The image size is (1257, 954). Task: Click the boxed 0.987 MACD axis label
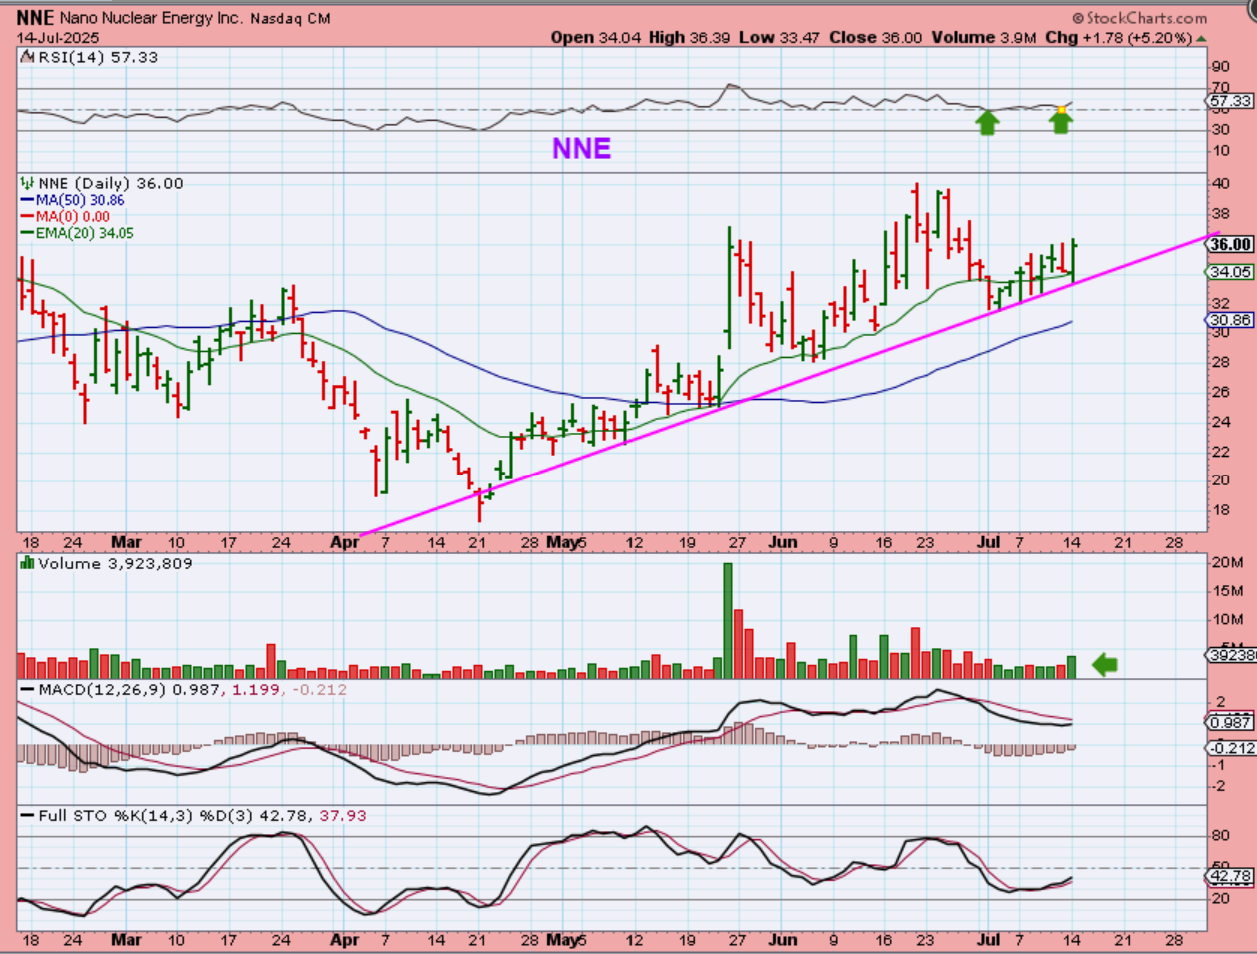(x=1230, y=722)
